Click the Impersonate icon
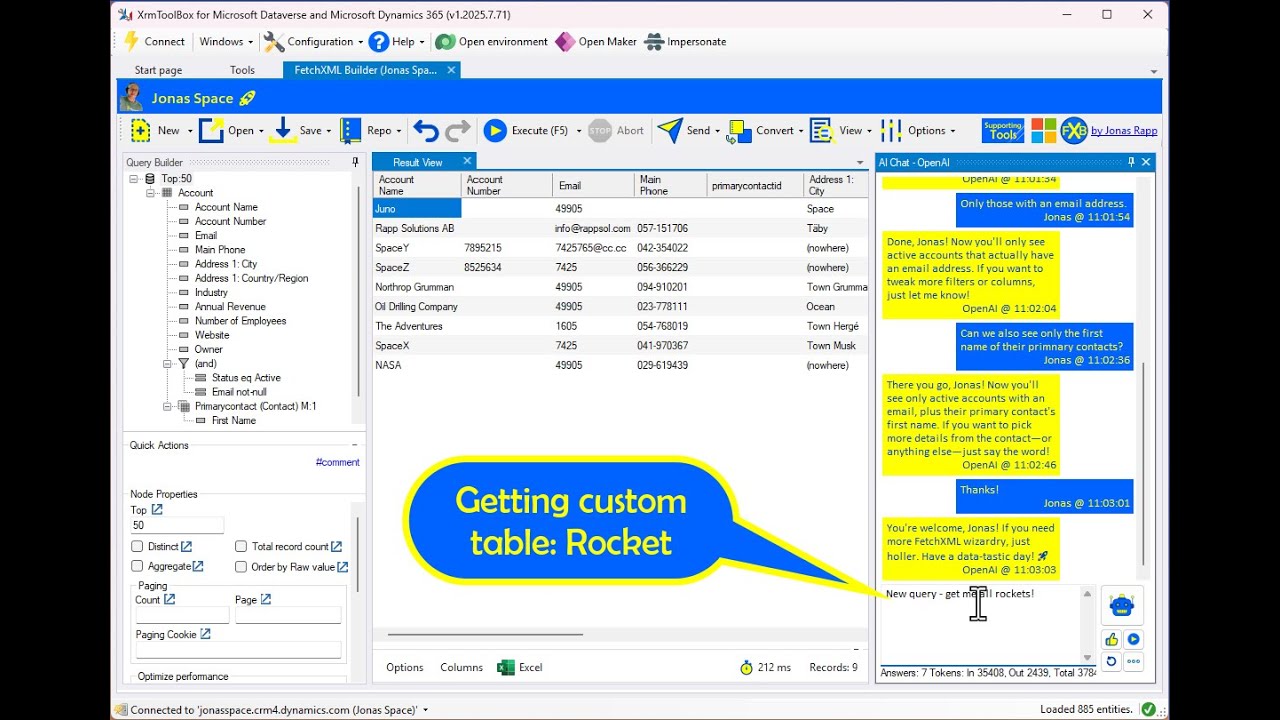The width and height of the screenshot is (1280, 720). click(654, 41)
